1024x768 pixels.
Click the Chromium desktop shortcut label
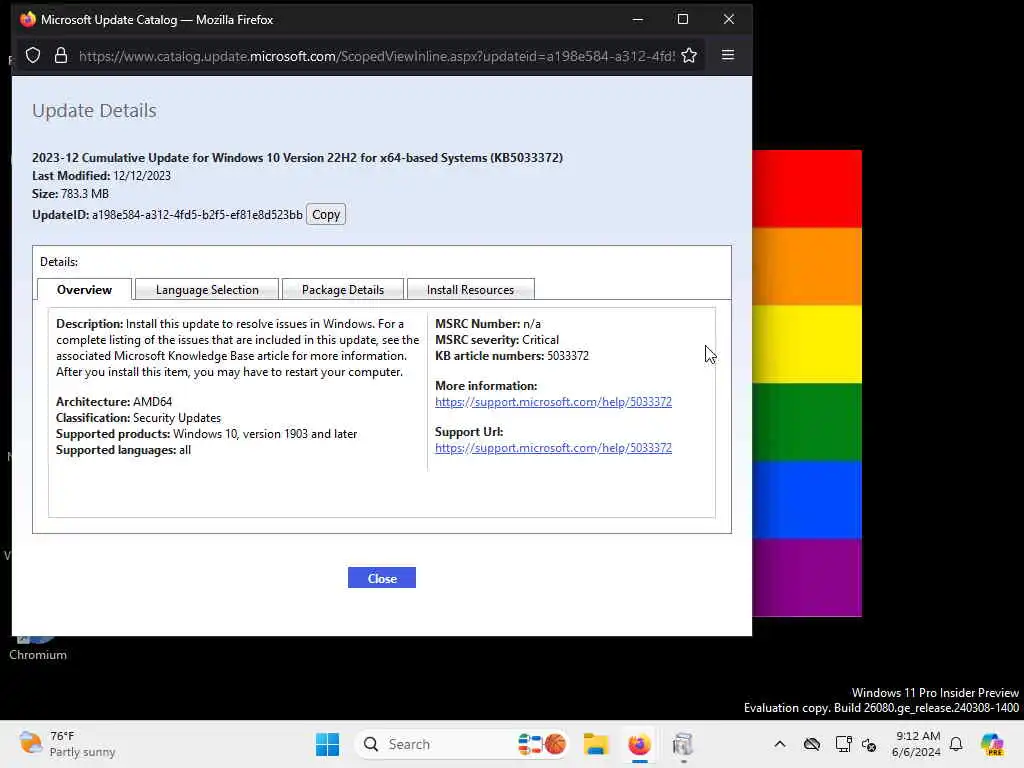[38, 655]
